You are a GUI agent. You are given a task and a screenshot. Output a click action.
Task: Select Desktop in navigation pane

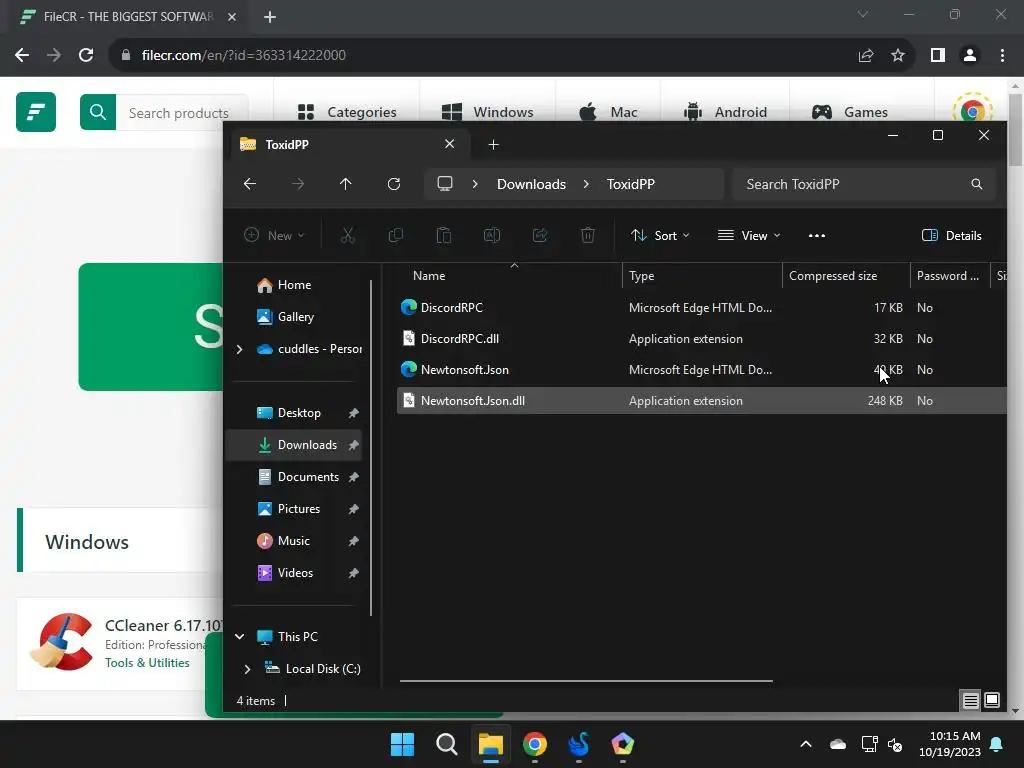298,413
